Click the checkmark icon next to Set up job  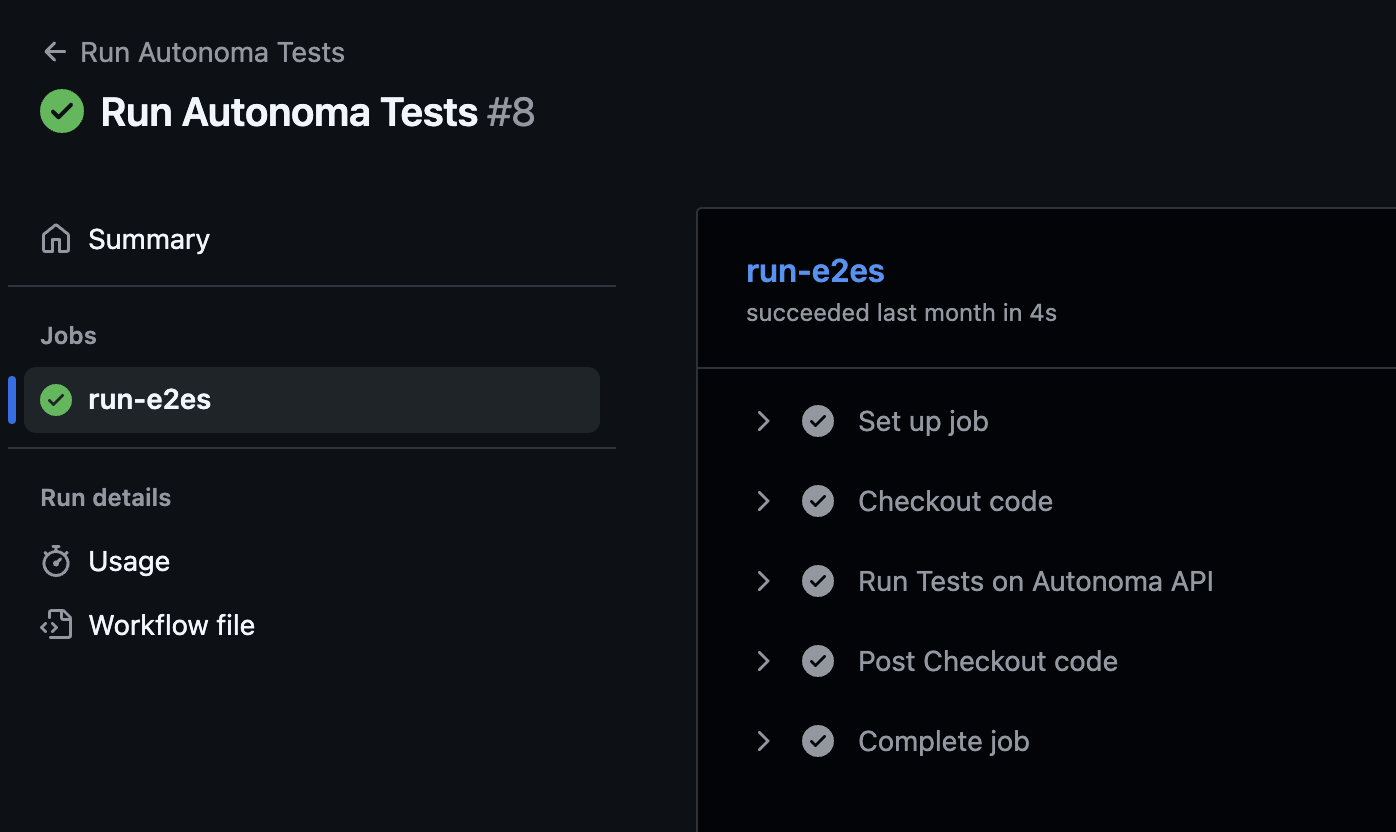[x=818, y=421]
